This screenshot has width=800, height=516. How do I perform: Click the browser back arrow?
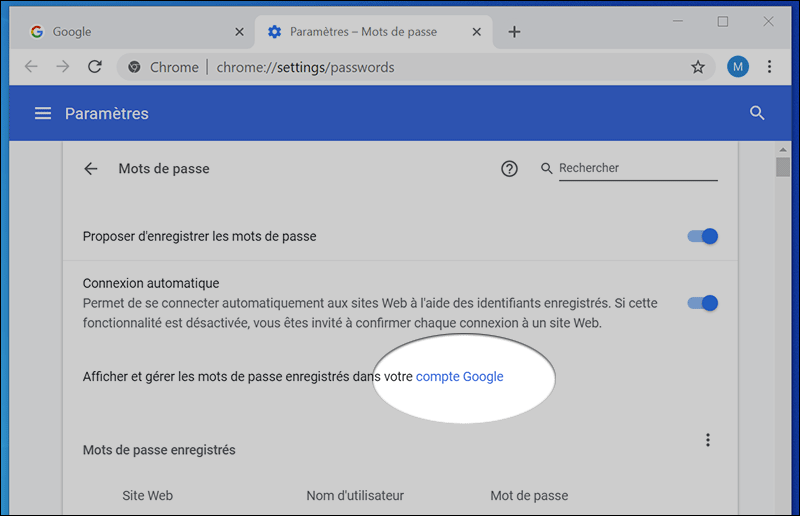pyautogui.click(x=31, y=67)
